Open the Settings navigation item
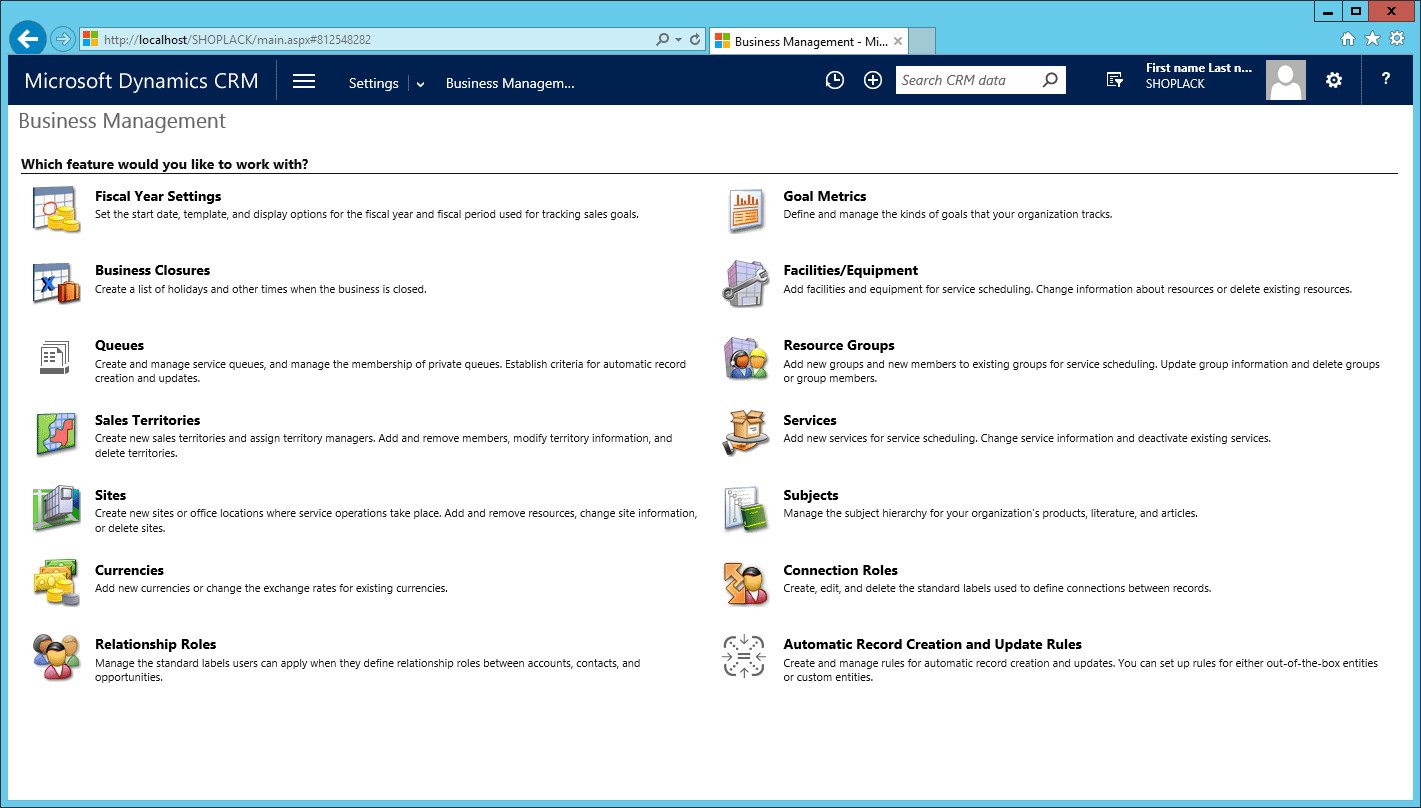Viewport: 1421px width, 808px height. click(x=373, y=83)
